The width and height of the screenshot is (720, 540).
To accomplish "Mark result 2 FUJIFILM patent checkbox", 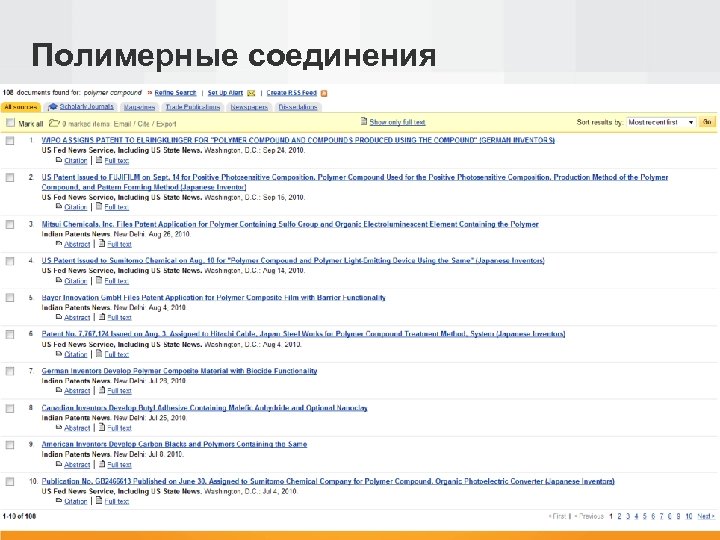I will pyautogui.click(x=10, y=178).
